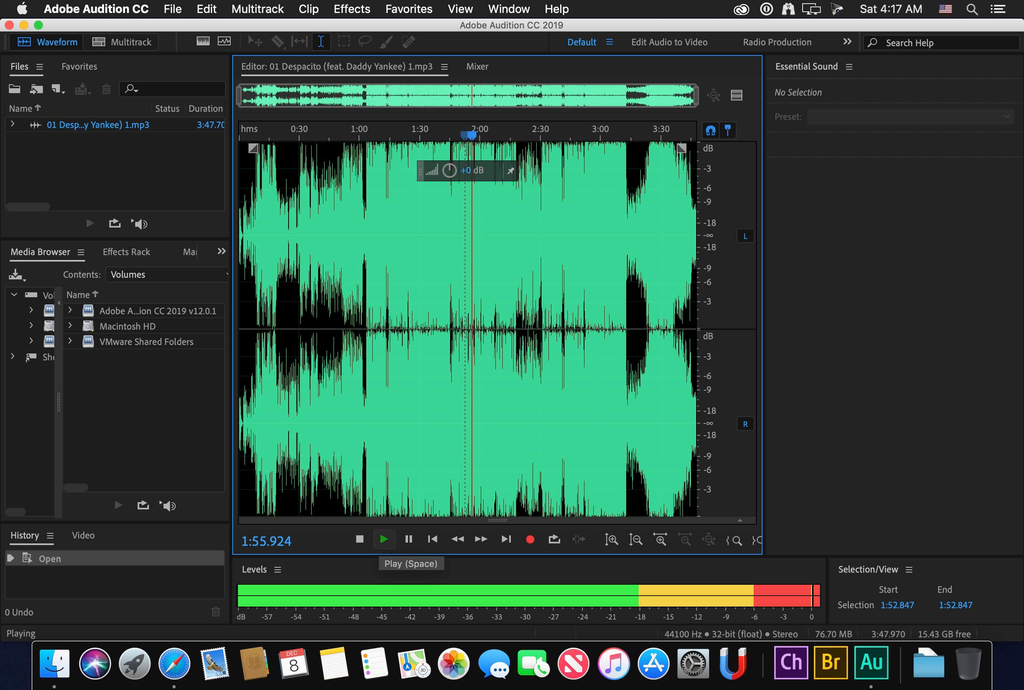Image resolution: width=1024 pixels, height=690 pixels.
Task: Select the Edit Audio to Video workspace
Action: coord(669,42)
